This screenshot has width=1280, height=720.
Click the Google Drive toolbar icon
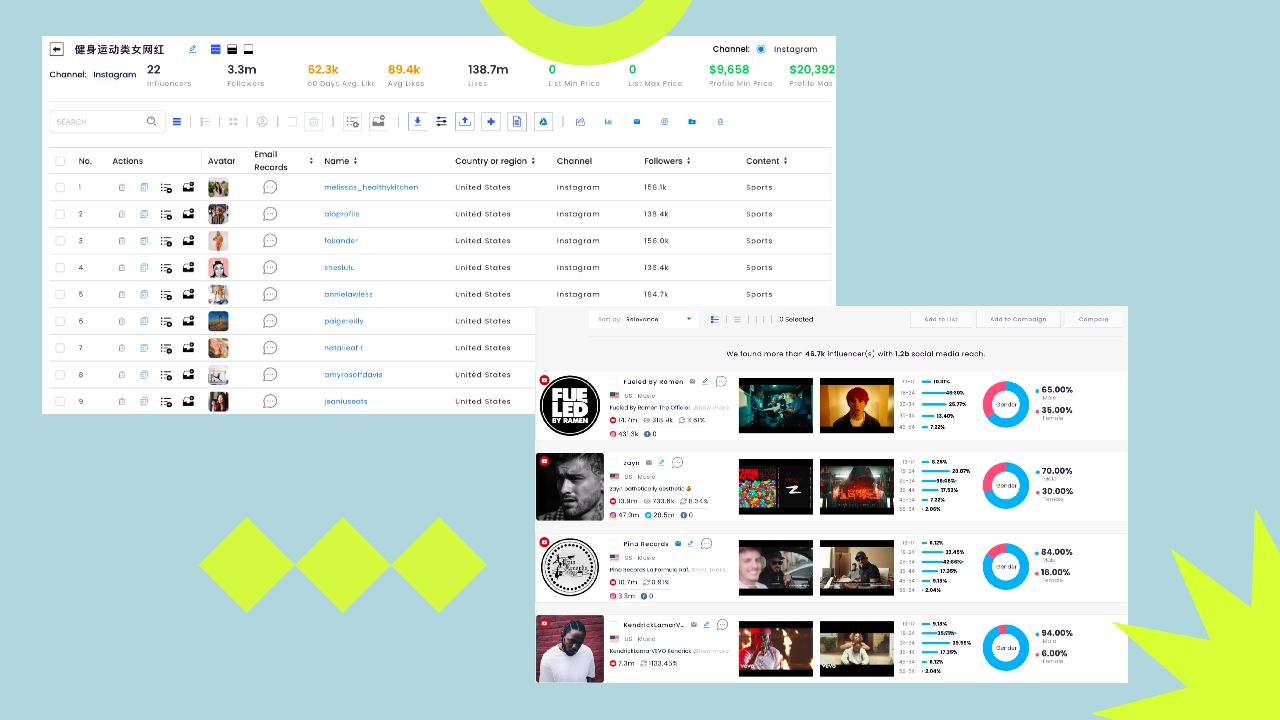click(543, 122)
